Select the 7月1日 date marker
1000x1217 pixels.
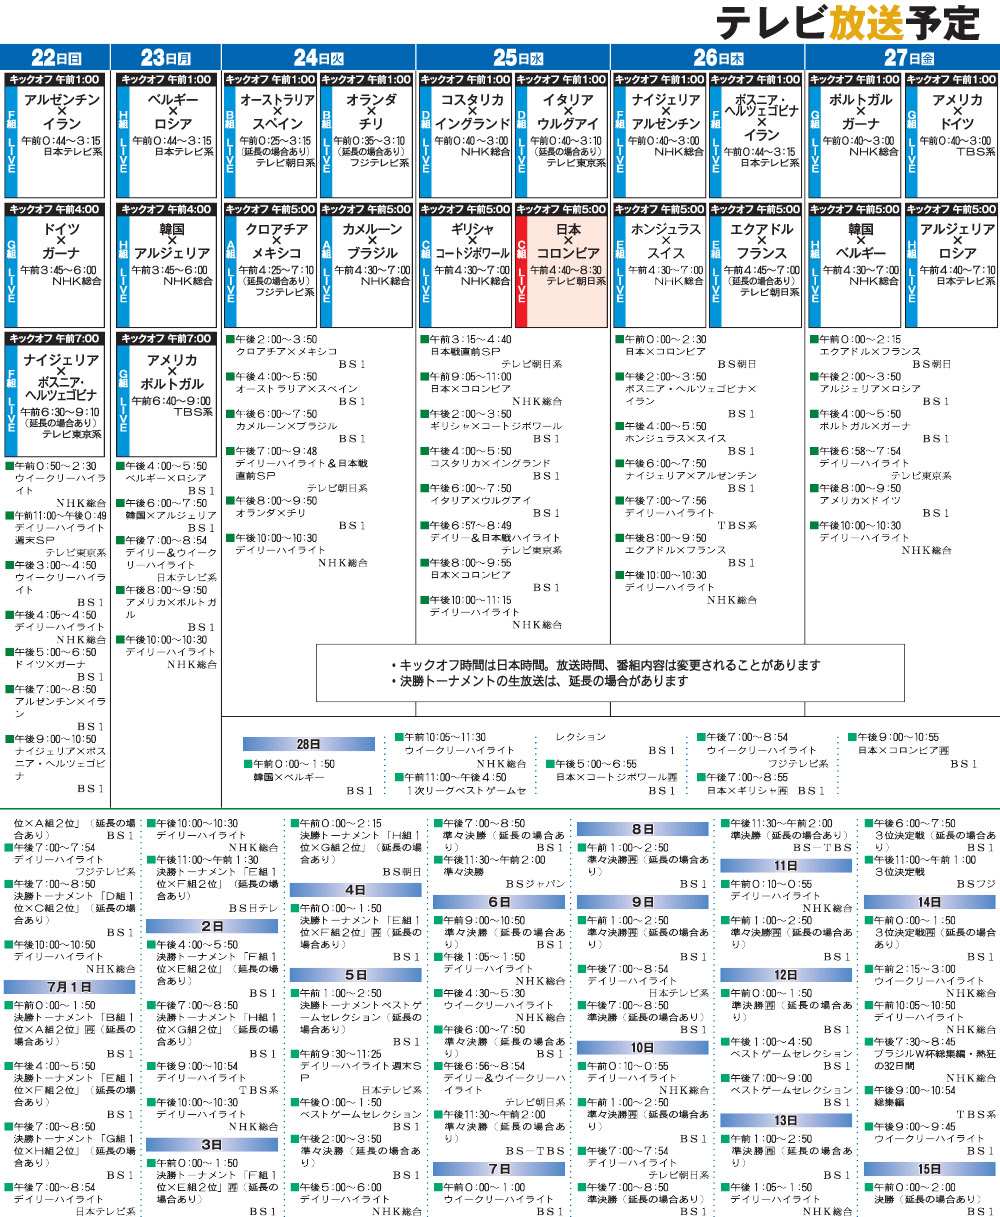coord(70,987)
